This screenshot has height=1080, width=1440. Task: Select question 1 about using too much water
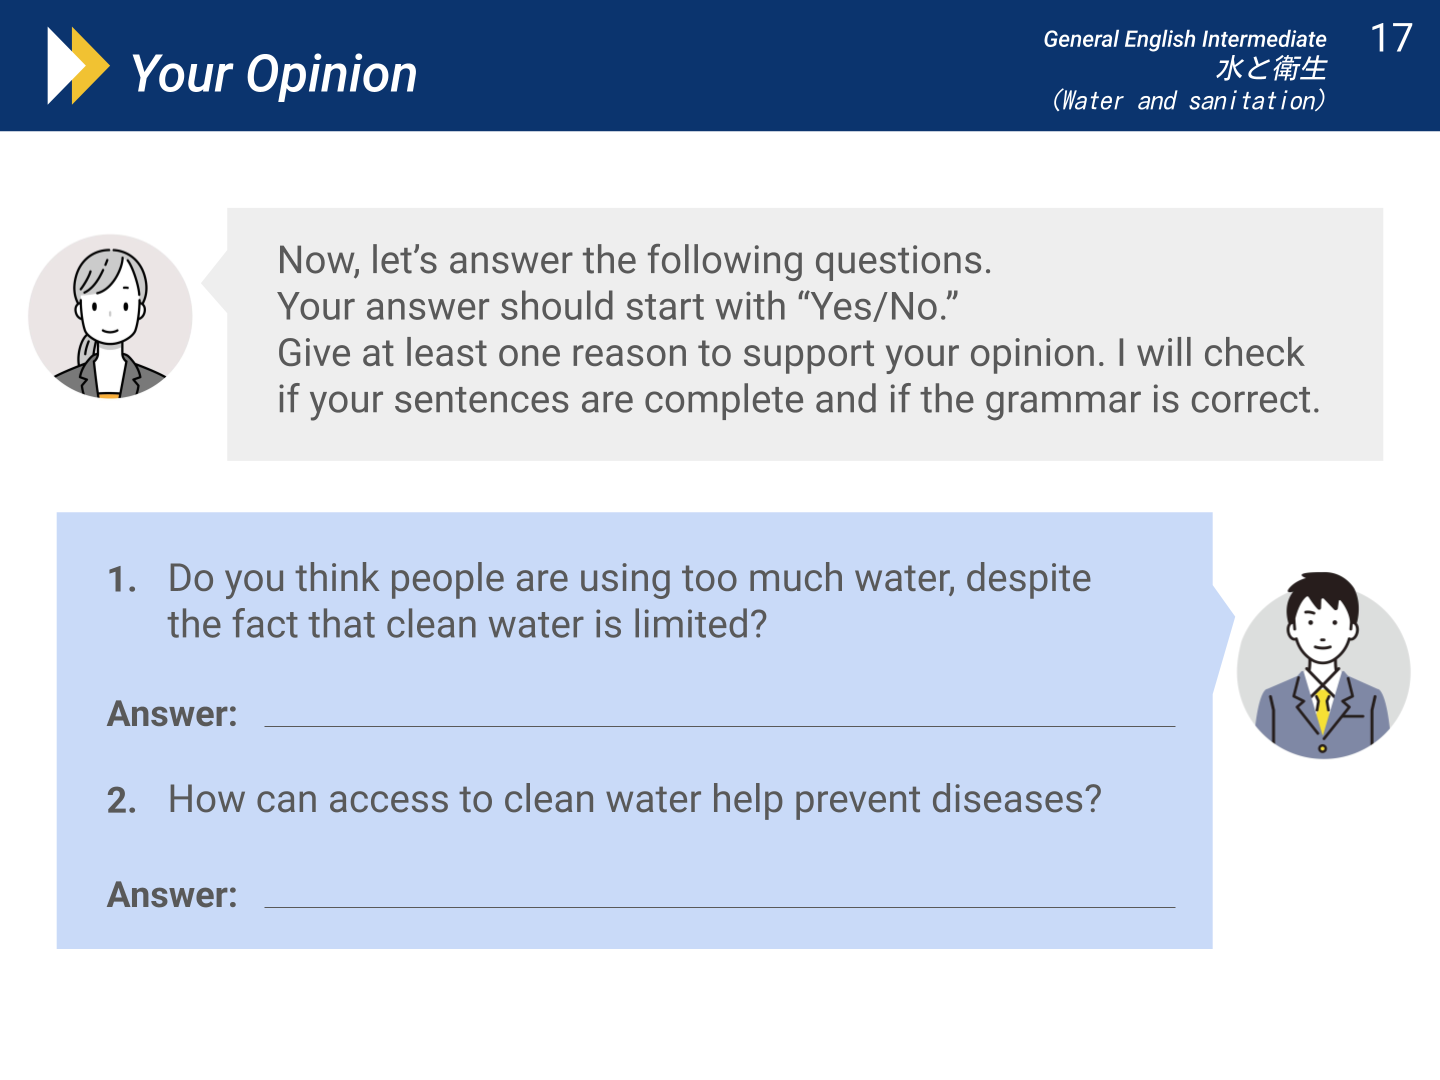[x=630, y=601]
